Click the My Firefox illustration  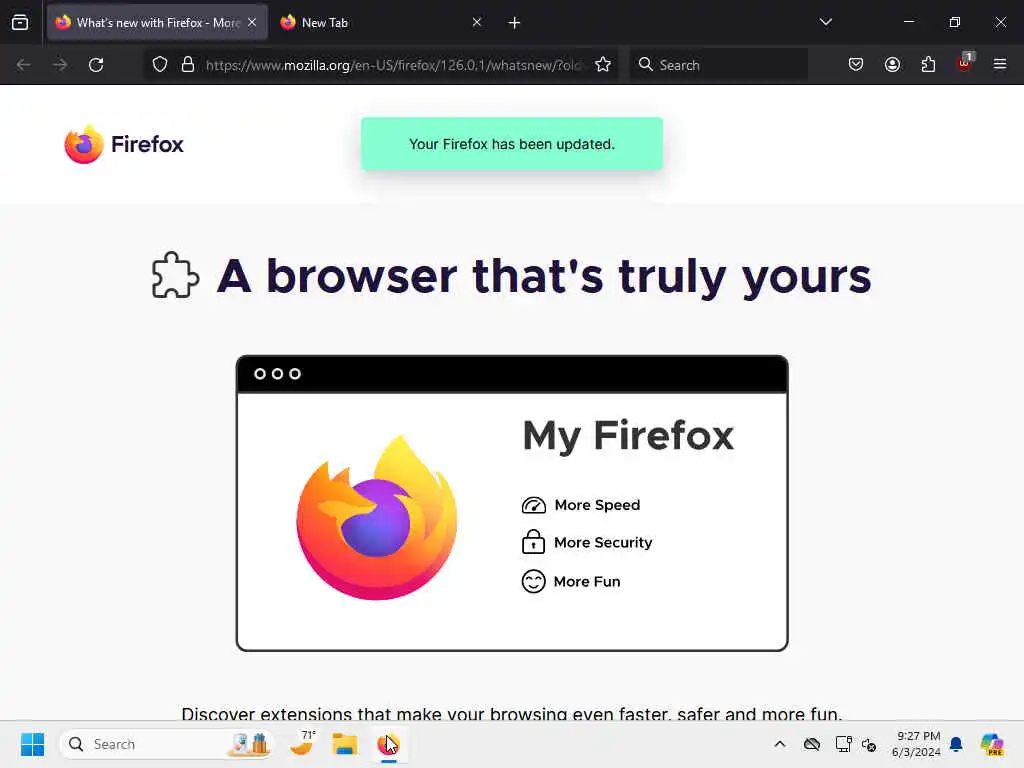point(512,503)
